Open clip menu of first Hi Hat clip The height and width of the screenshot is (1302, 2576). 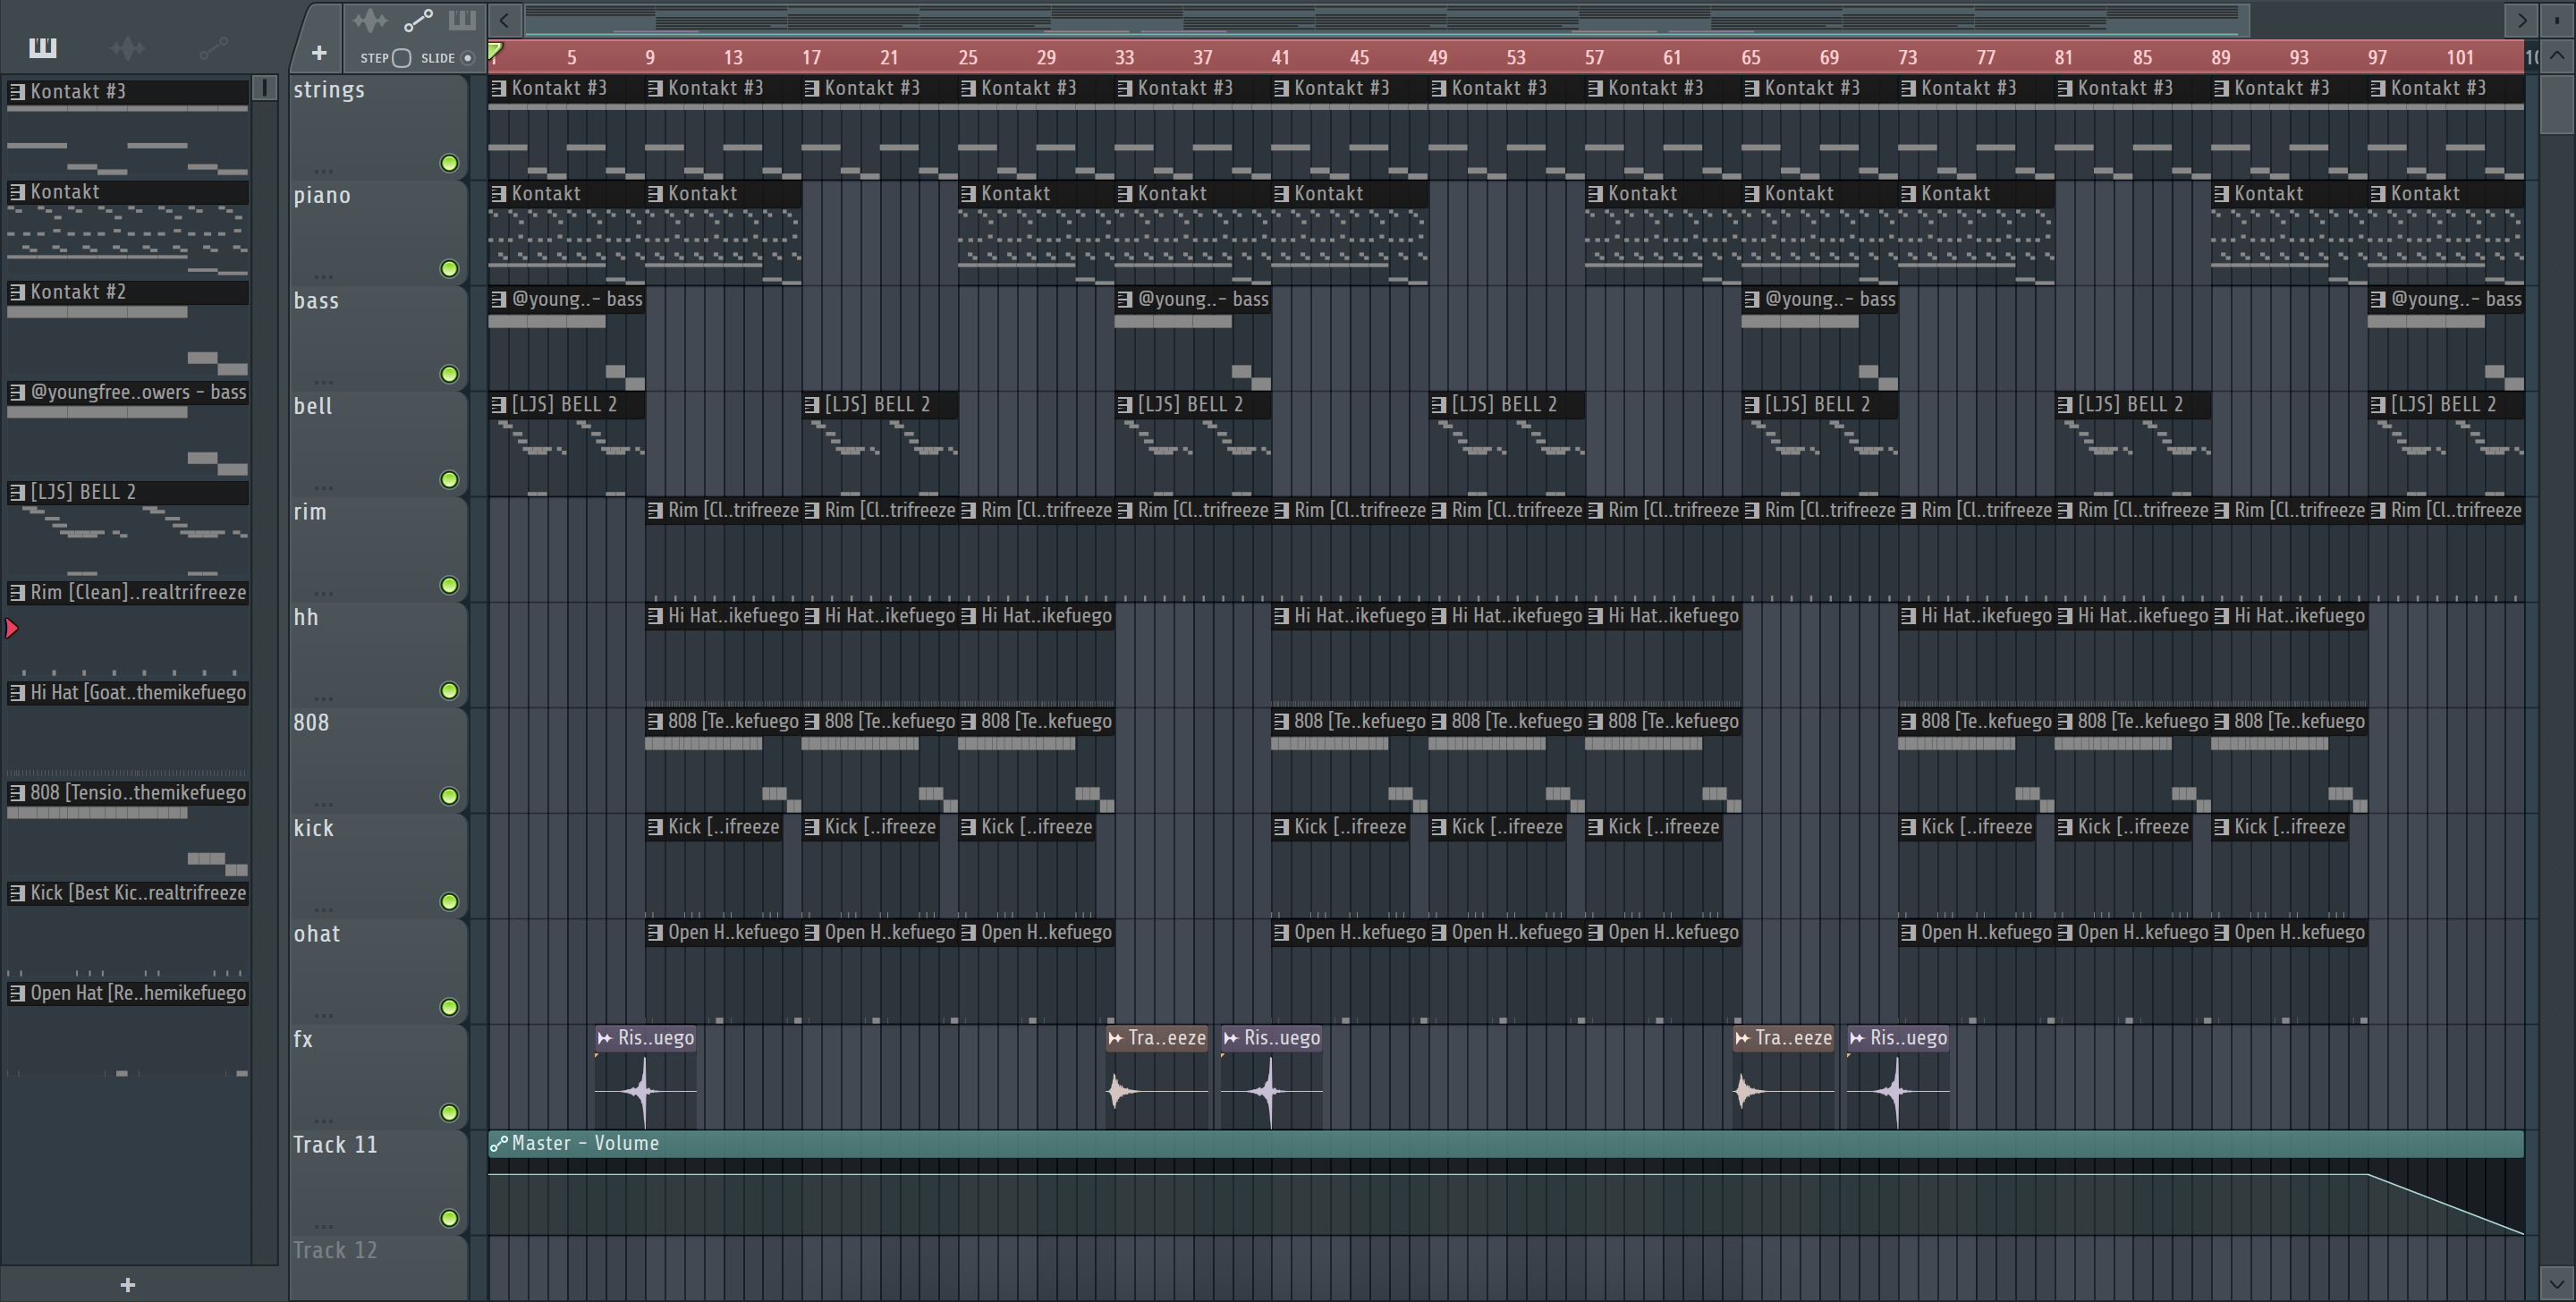pos(655,615)
